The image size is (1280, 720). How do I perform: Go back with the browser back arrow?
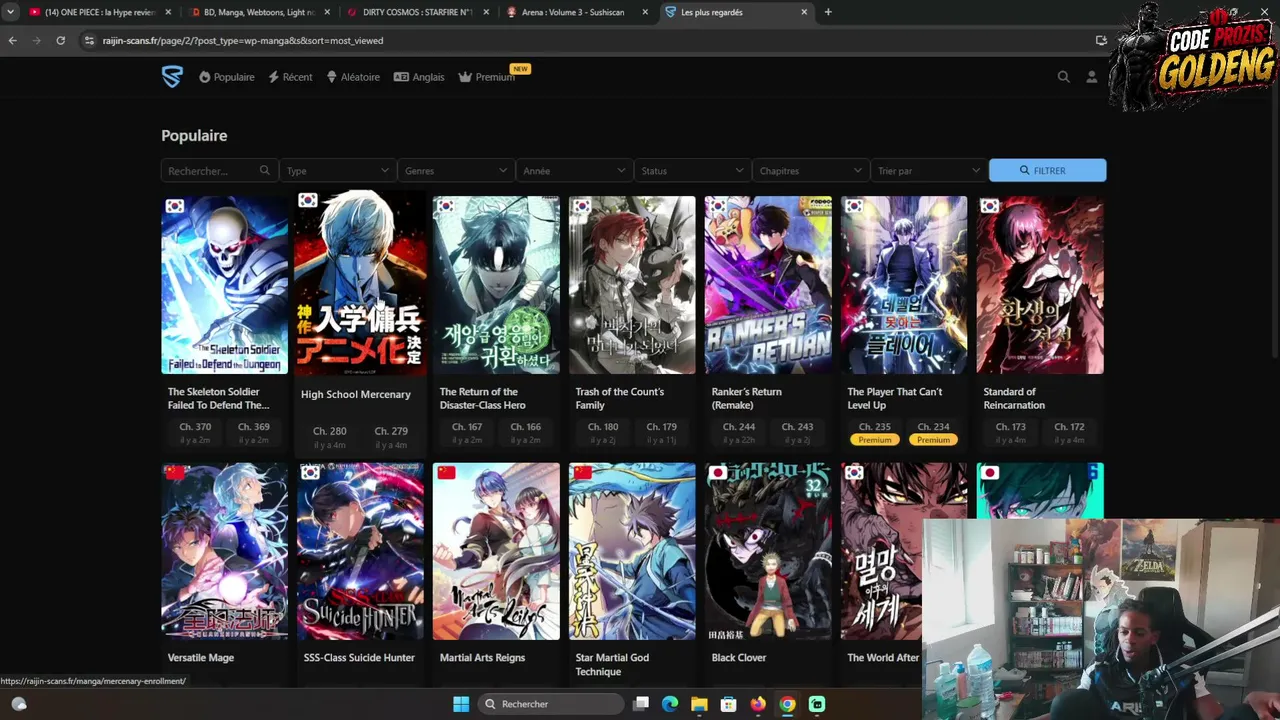click(x=12, y=41)
